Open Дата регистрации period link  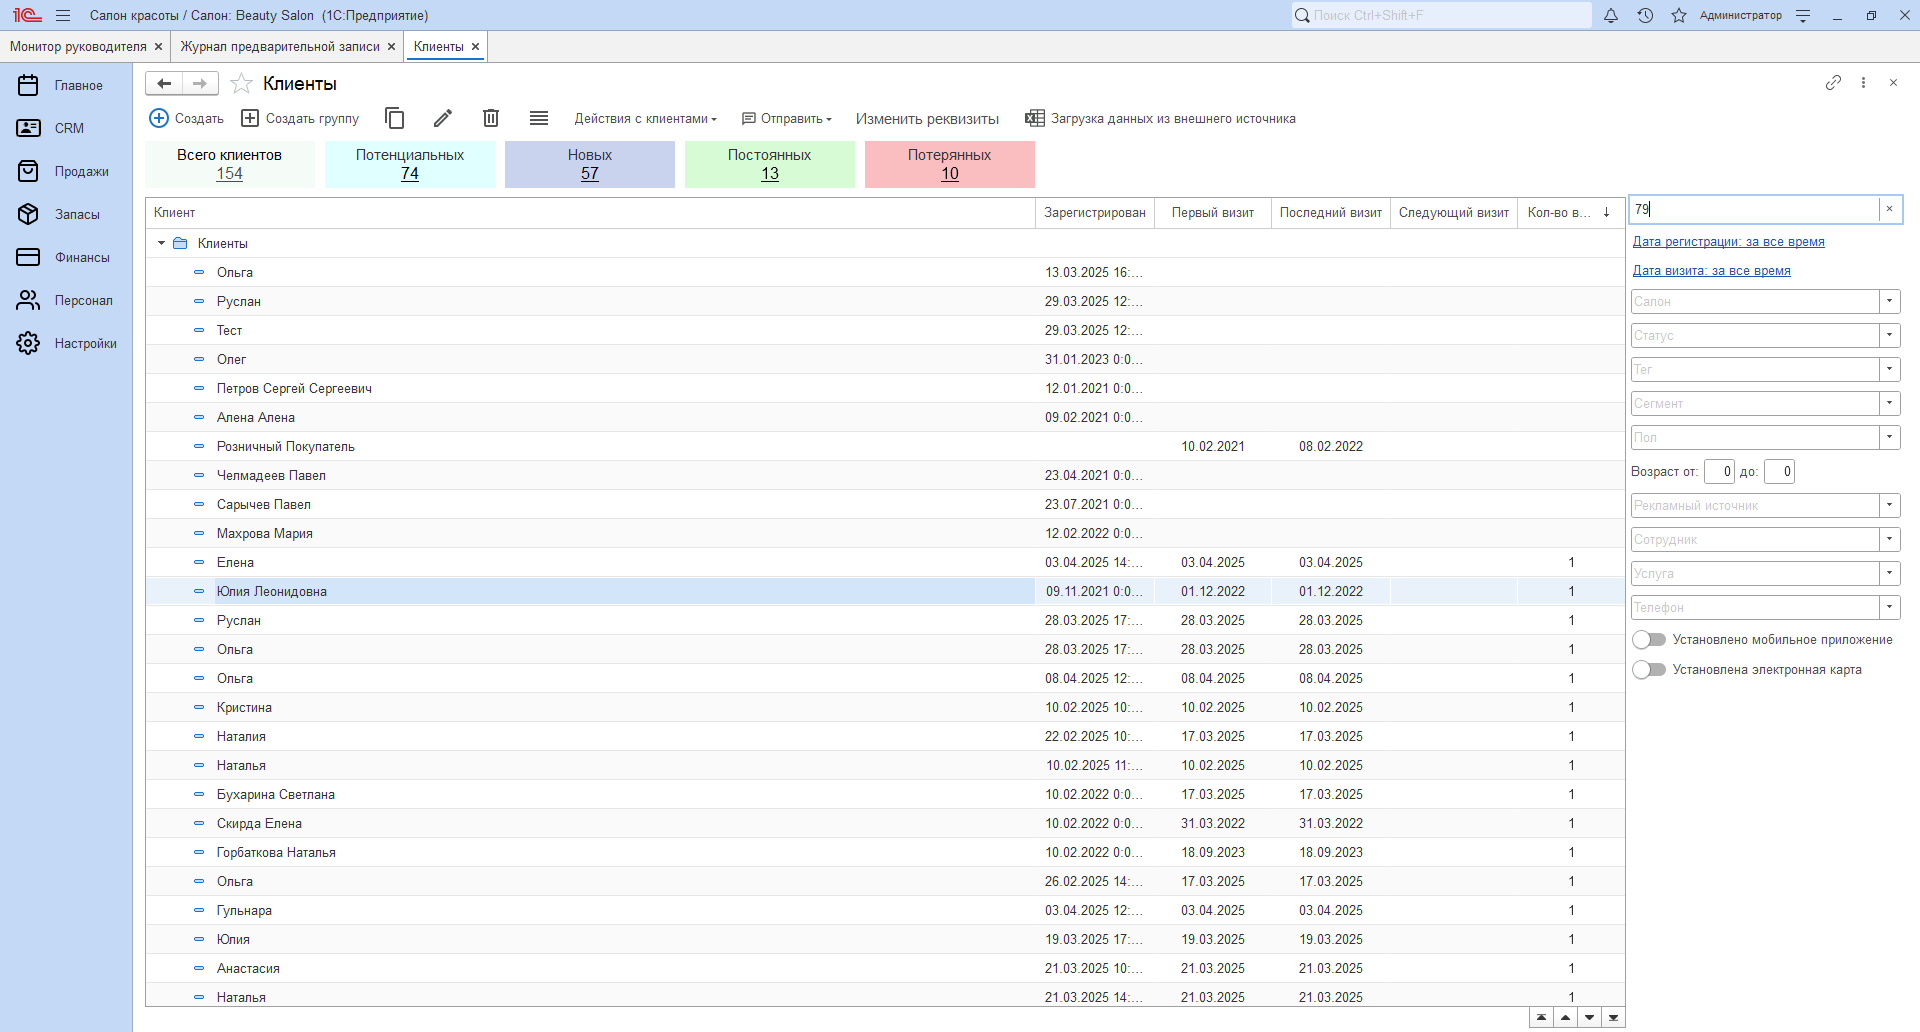1728,242
